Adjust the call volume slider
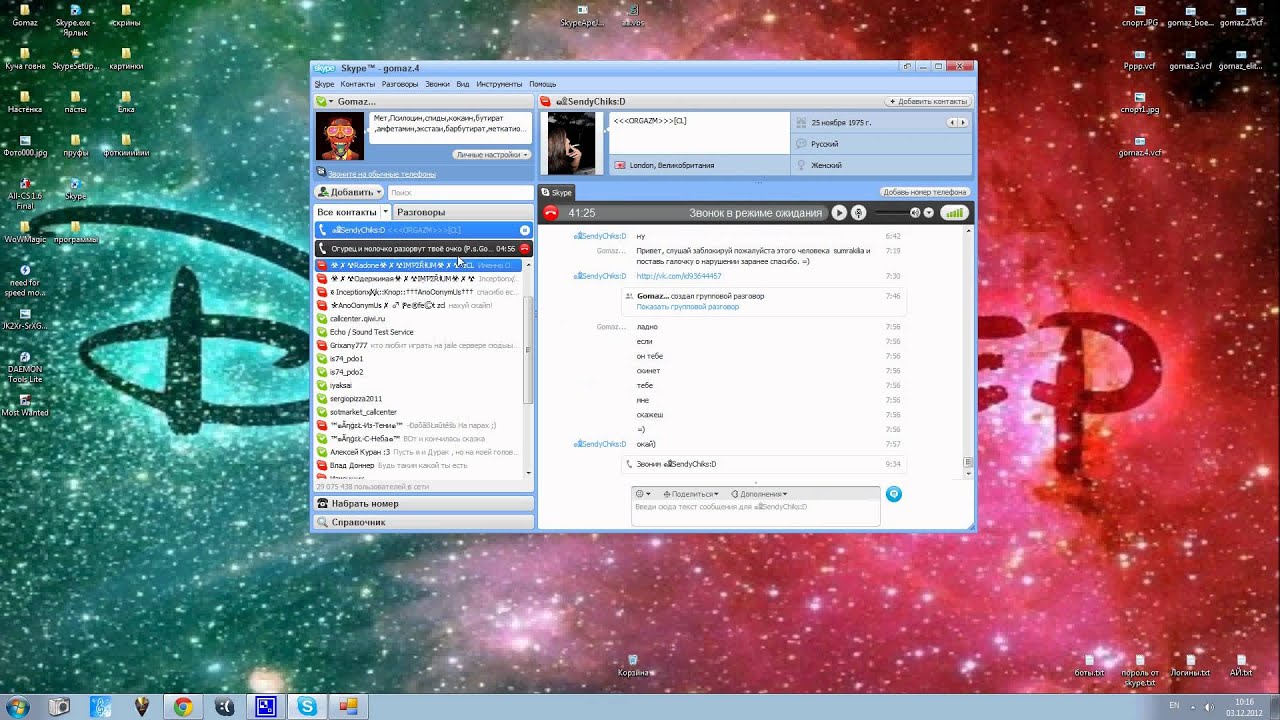This screenshot has width=1280, height=720. 892,212
